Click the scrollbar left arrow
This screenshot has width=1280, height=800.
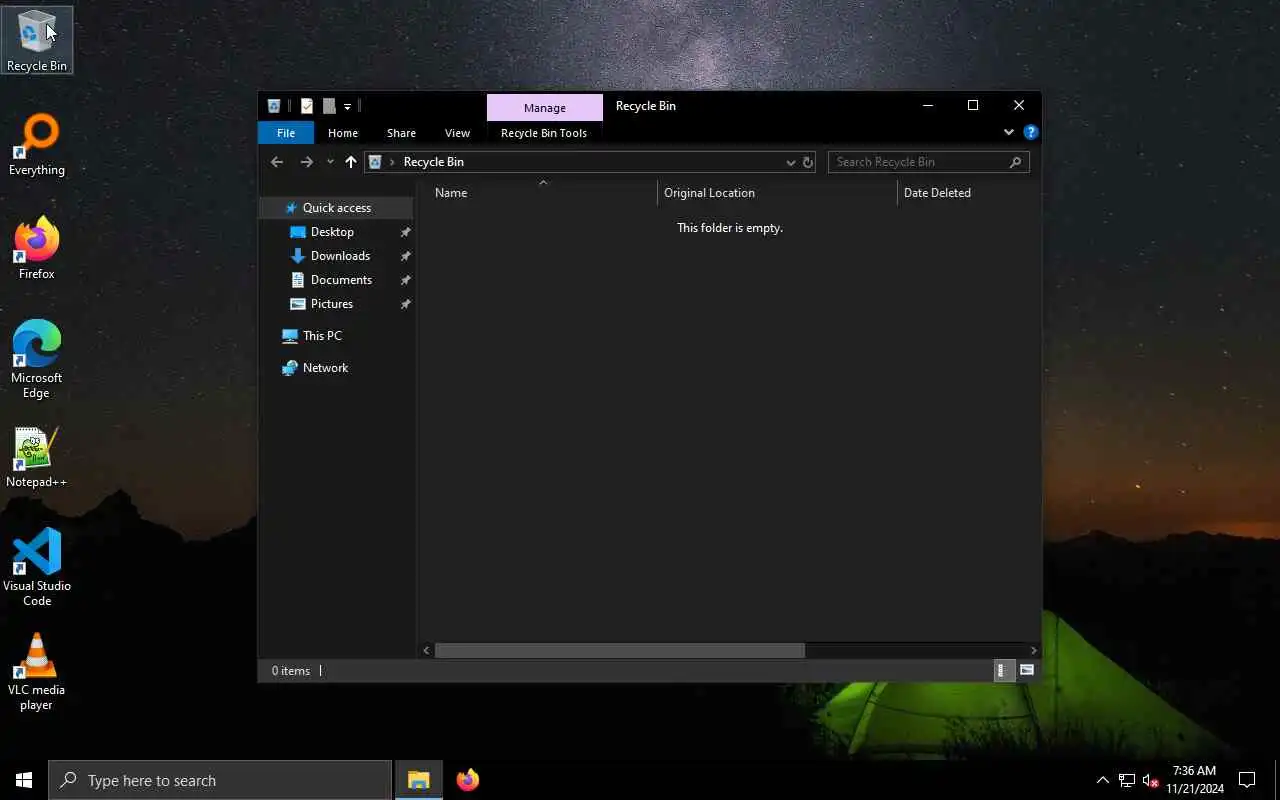point(426,650)
